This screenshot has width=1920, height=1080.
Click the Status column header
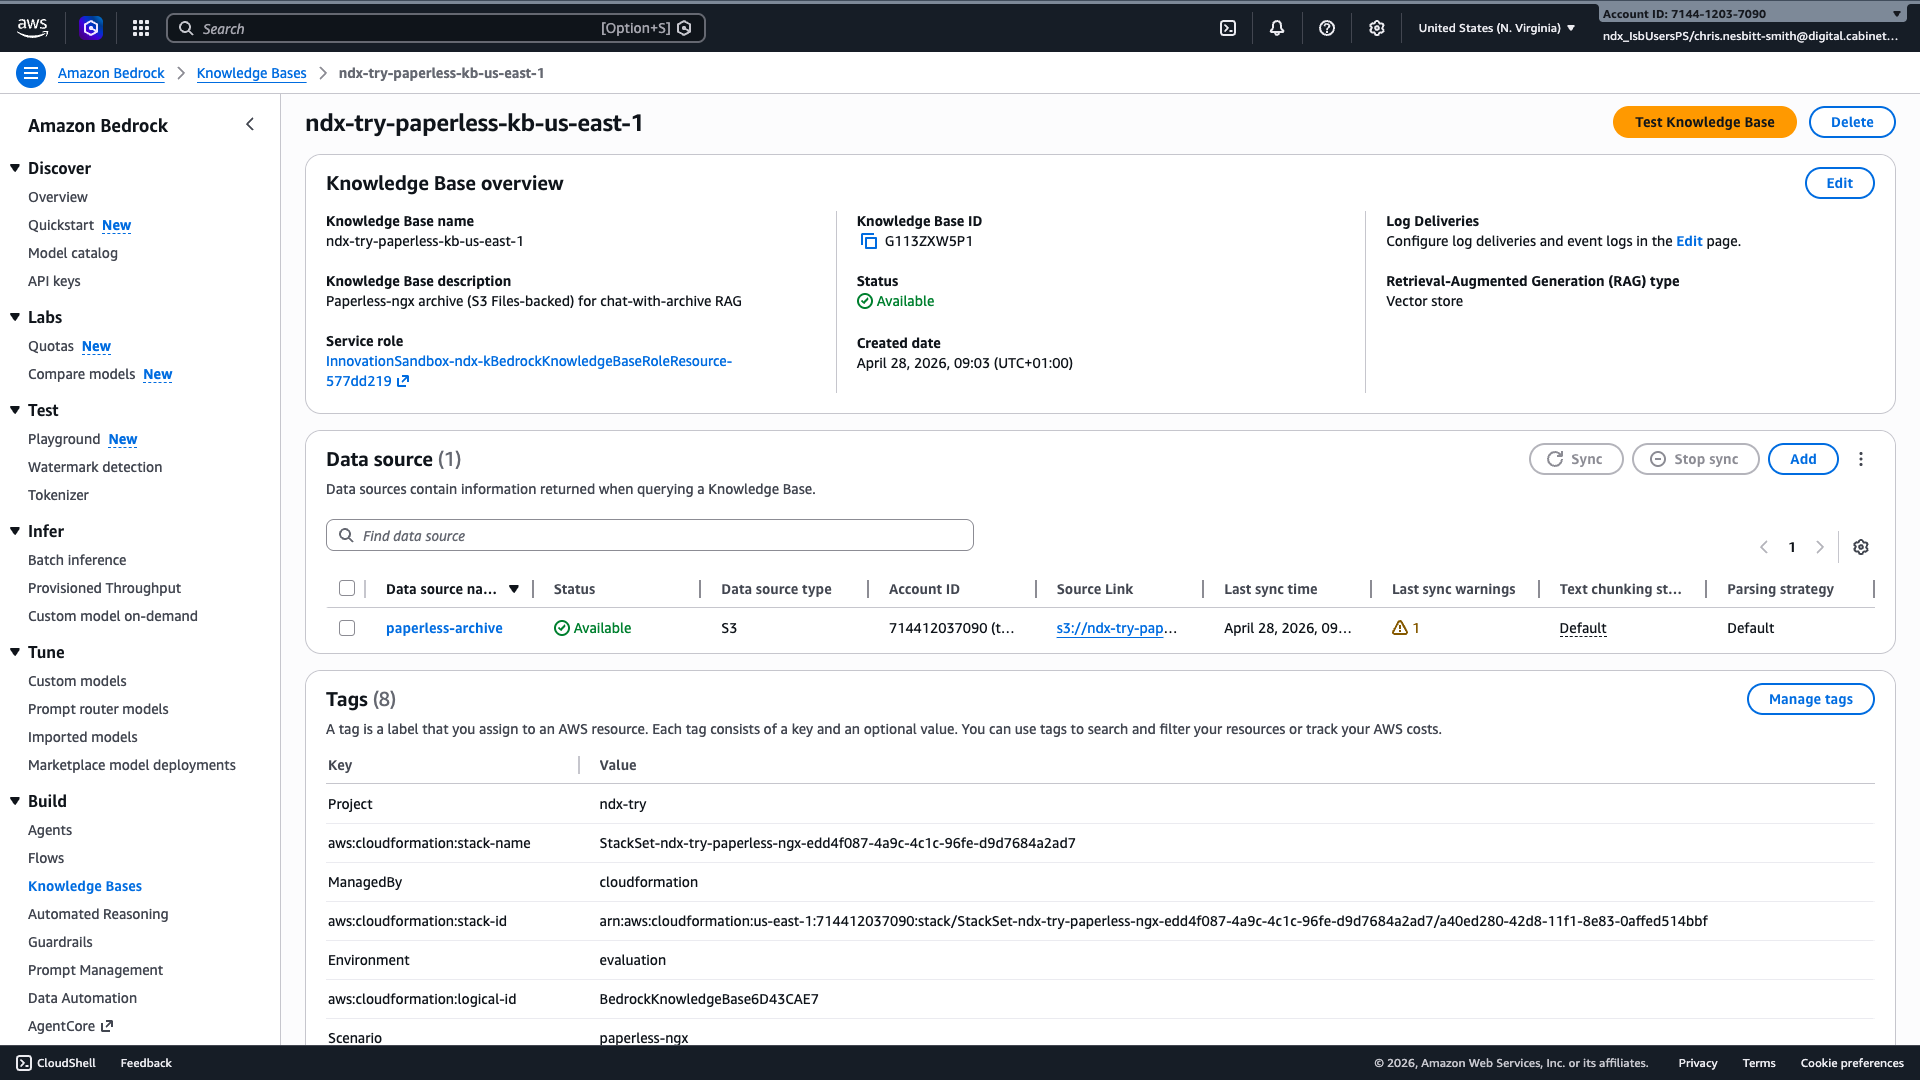tap(574, 589)
